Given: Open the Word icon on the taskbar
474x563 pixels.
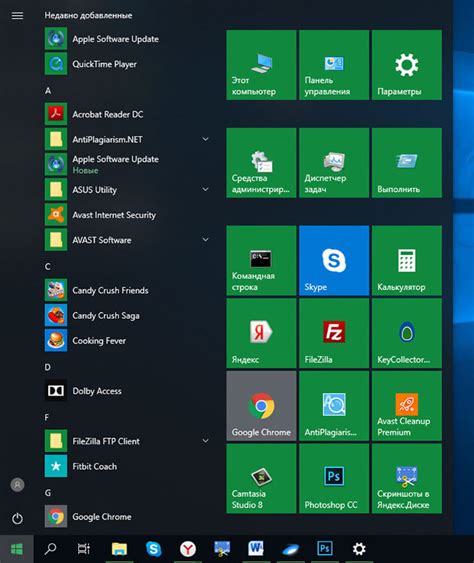Looking at the screenshot, I should [256, 549].
